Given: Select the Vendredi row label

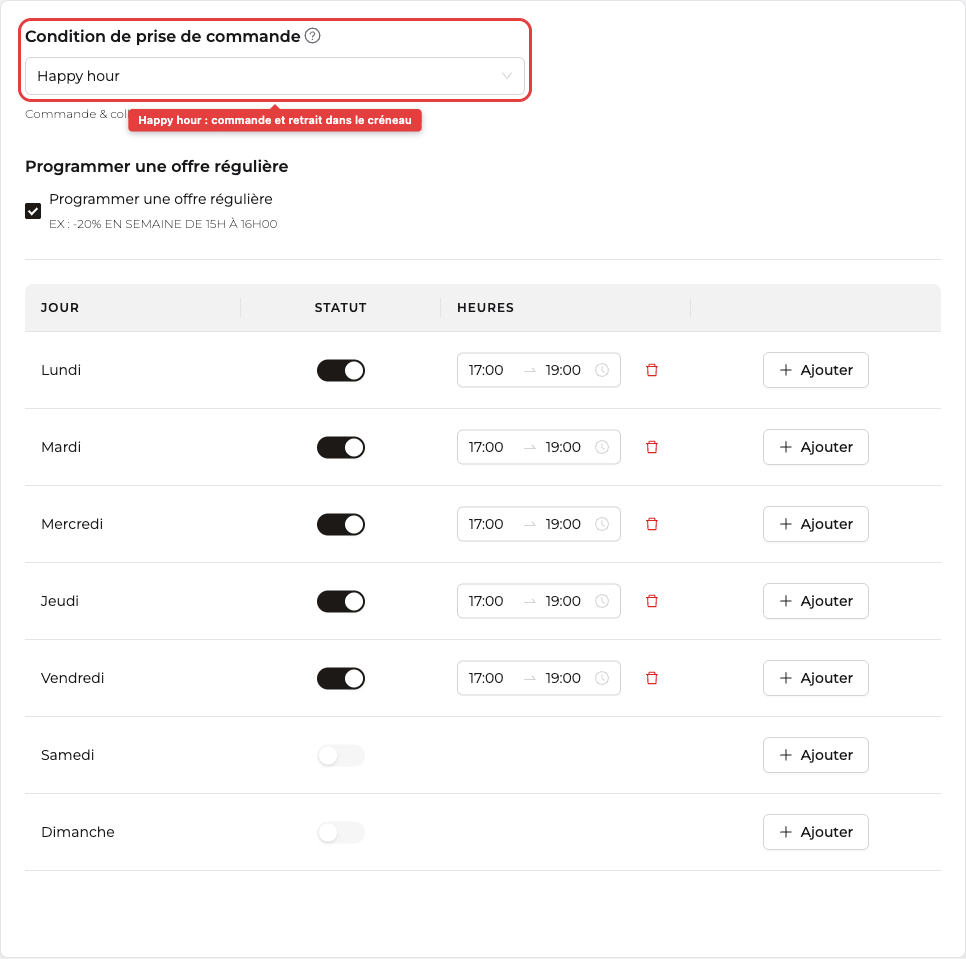Looking at the screenshot, I should (73, 678).
